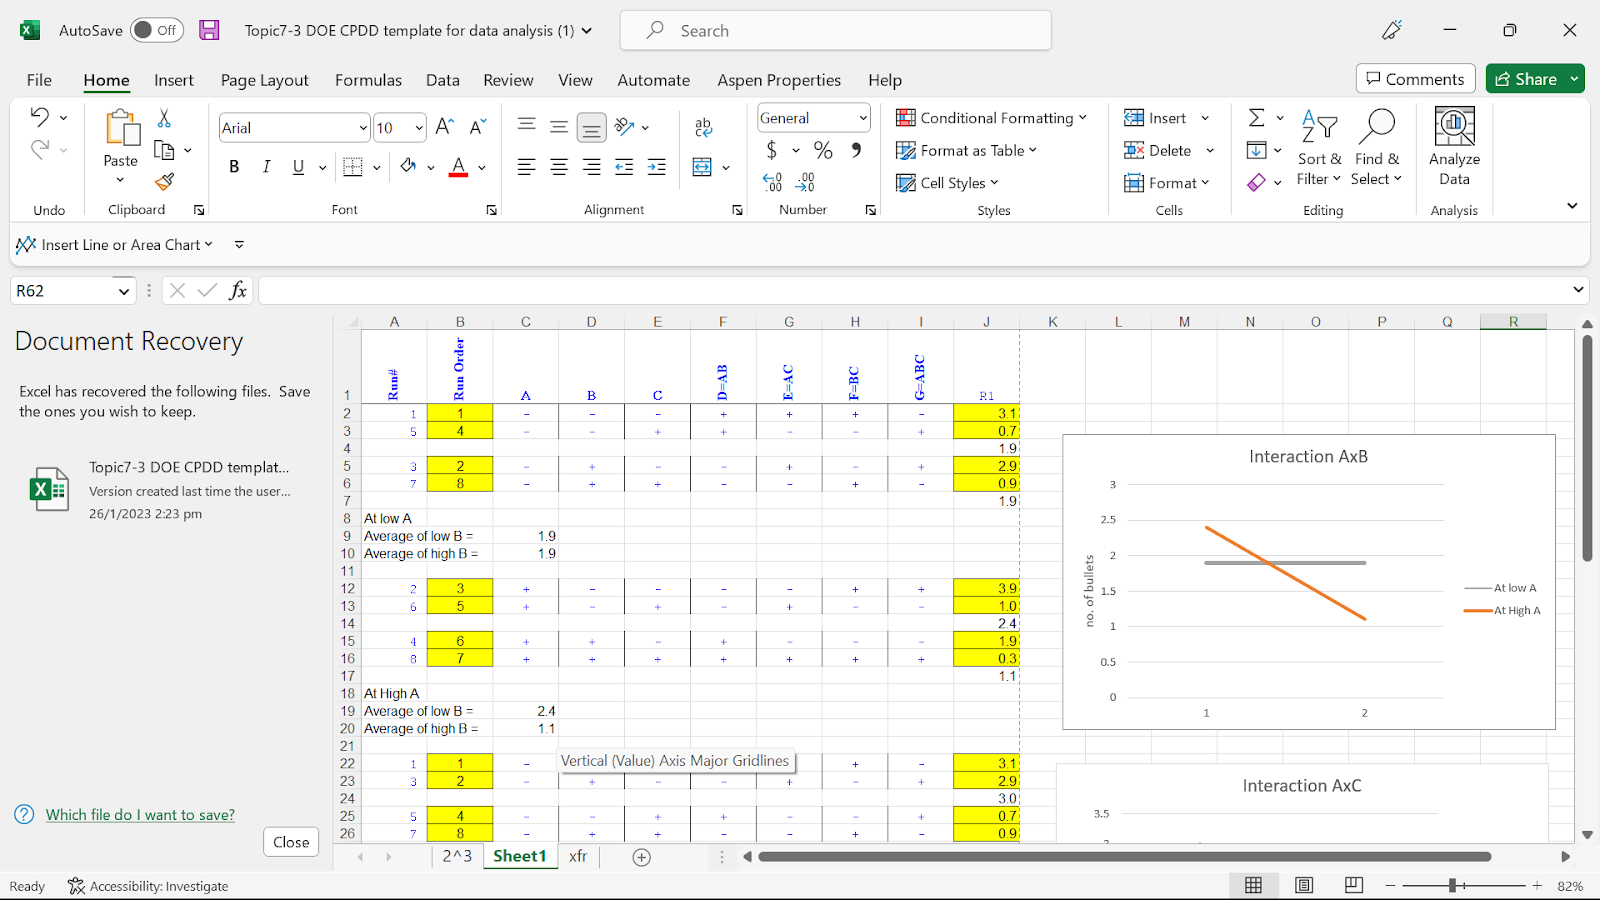Apply Comma Style format

tap(856, 150)
